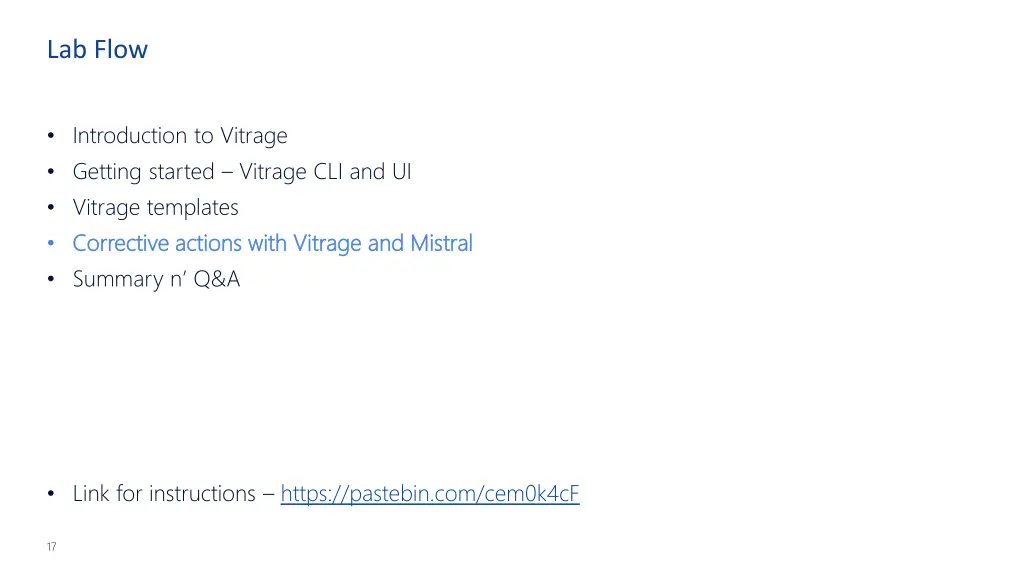Click the bullet dot before 'Introduction to Vitrage'
Viewport: 1024px width, 576px height.
[x=51, y=136]
